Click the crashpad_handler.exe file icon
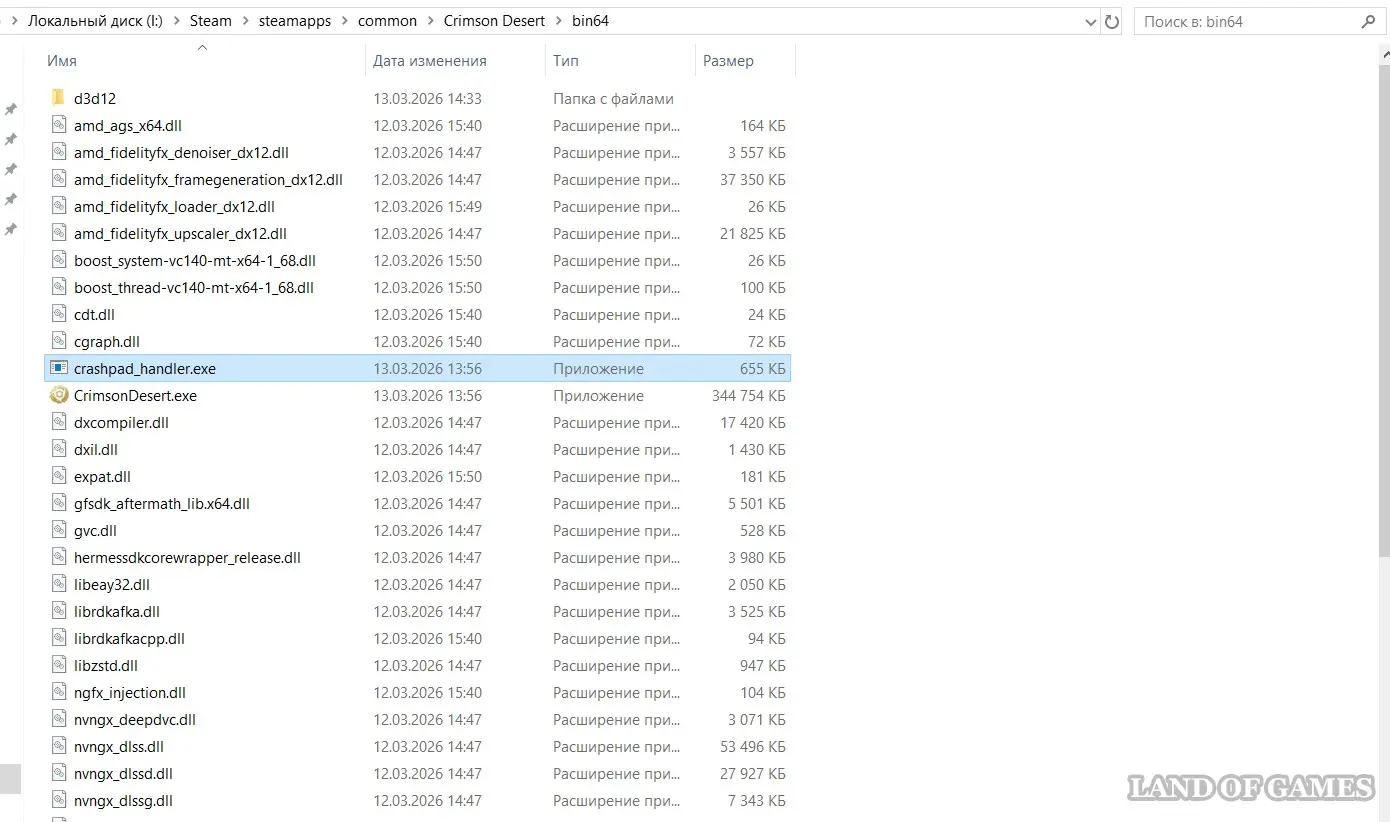The width and height of the screenshot is (1390, 822). click(59, 368)
